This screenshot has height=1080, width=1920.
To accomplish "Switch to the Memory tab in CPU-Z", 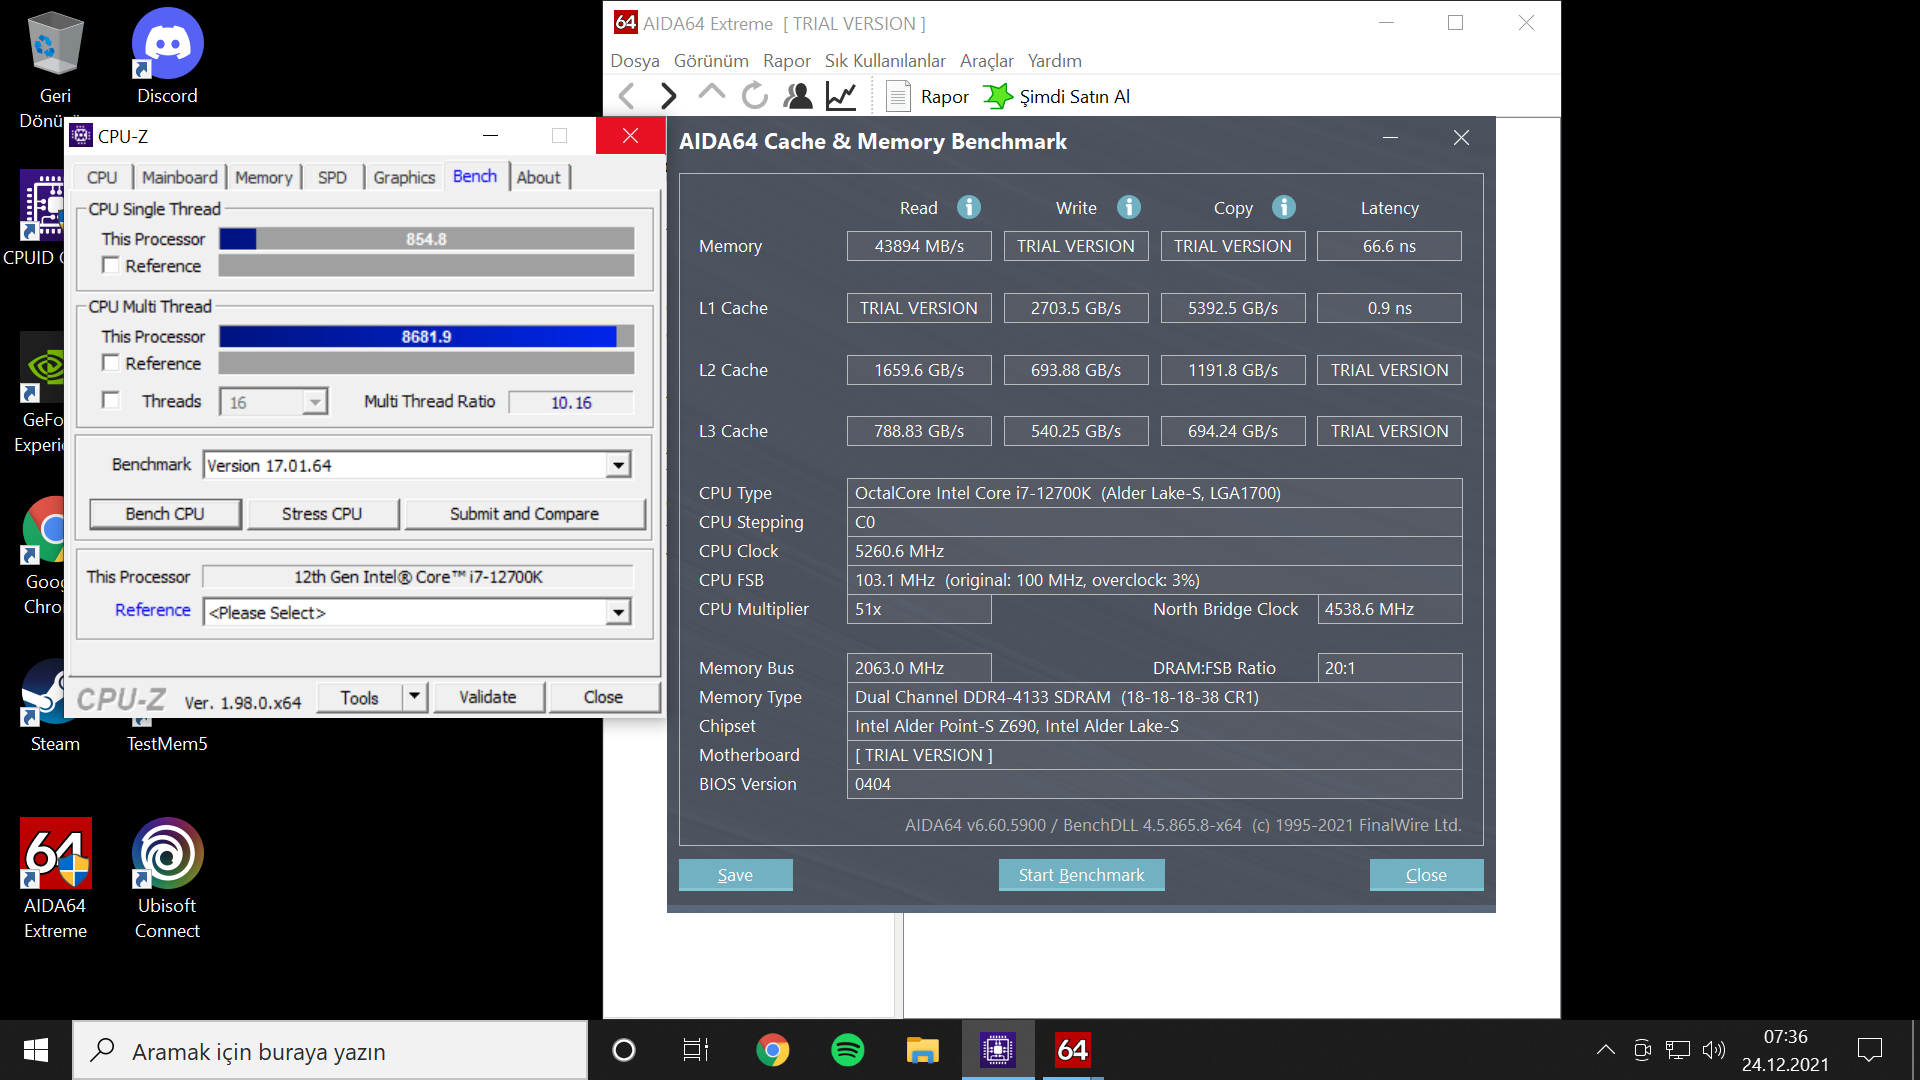I will [264, 177].
